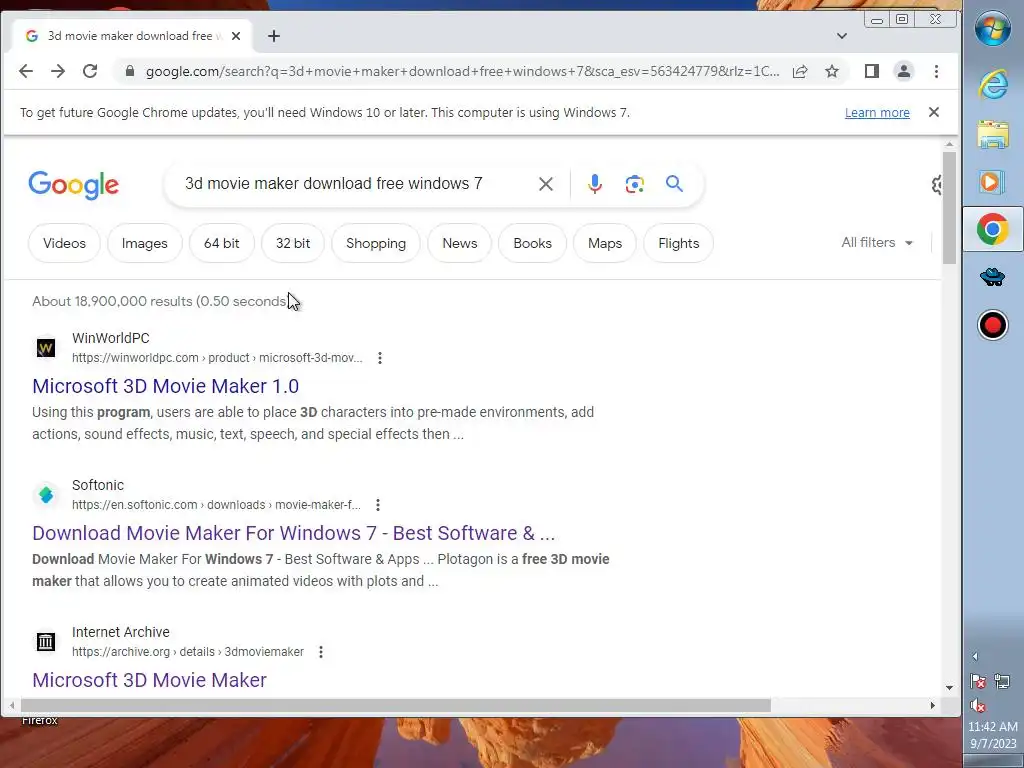Switch to Images results
Image resolution: width=1024 pixels, height=768 pixels.
point(144,243)
